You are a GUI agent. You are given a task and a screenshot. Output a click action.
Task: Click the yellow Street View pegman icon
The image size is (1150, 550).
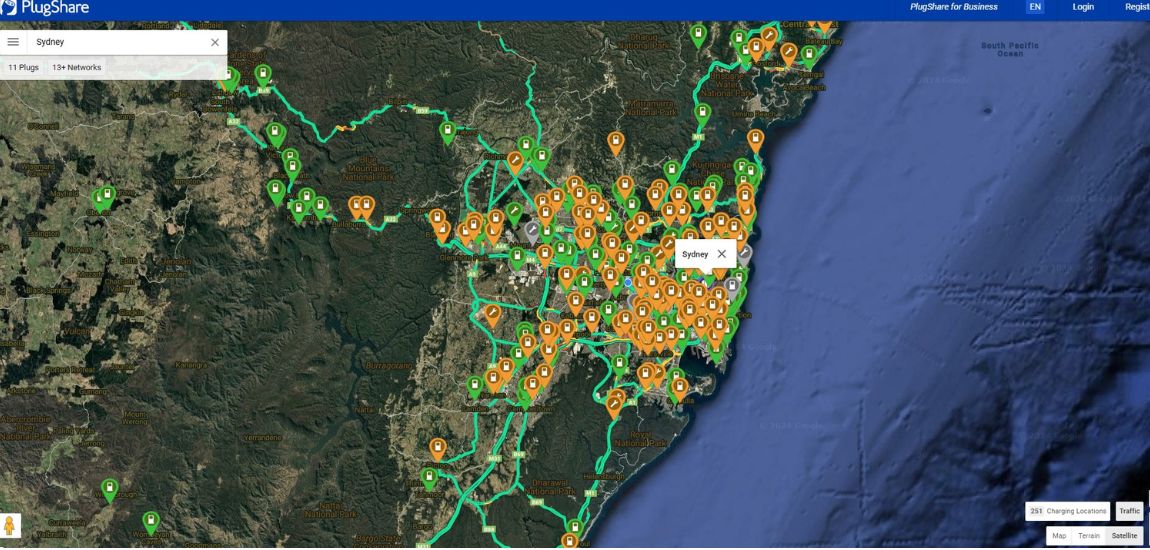pos(11,526)
